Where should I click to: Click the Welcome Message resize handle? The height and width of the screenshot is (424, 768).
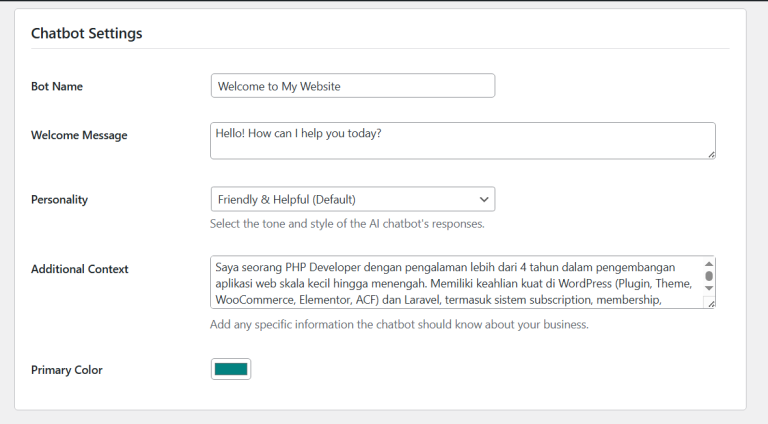(x=711, y=154)
